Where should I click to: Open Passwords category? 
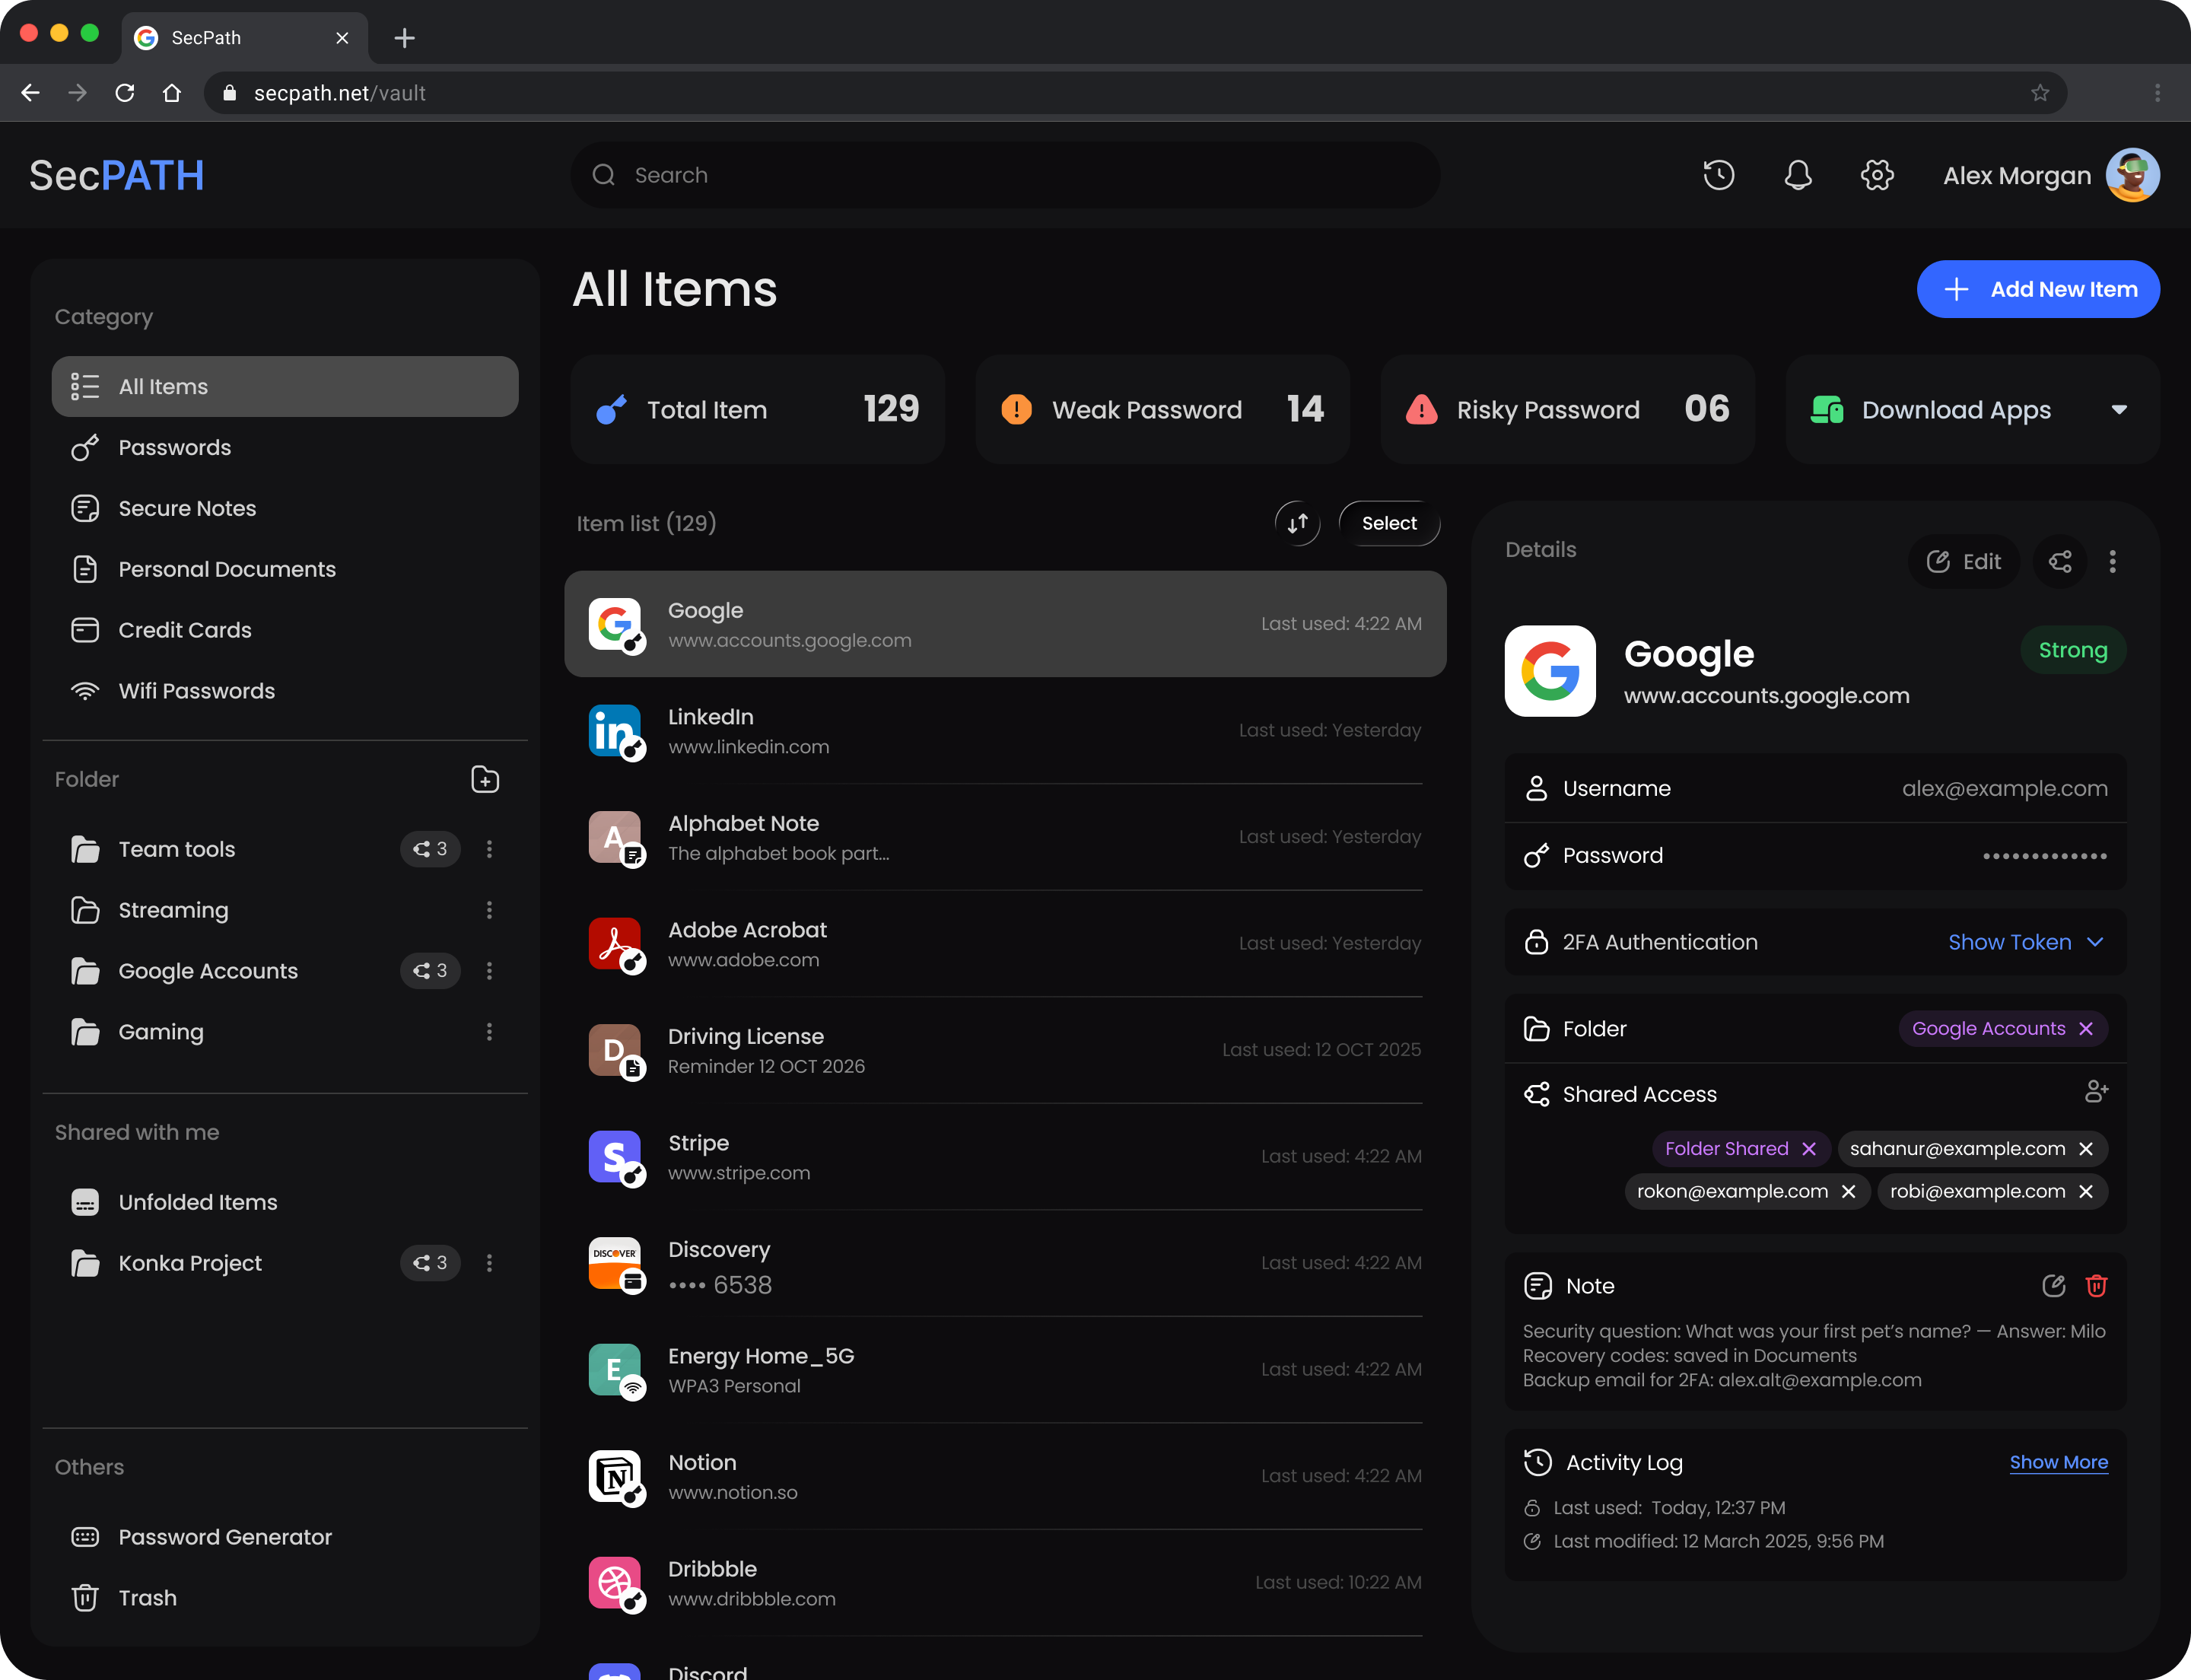tap(285, 448)
